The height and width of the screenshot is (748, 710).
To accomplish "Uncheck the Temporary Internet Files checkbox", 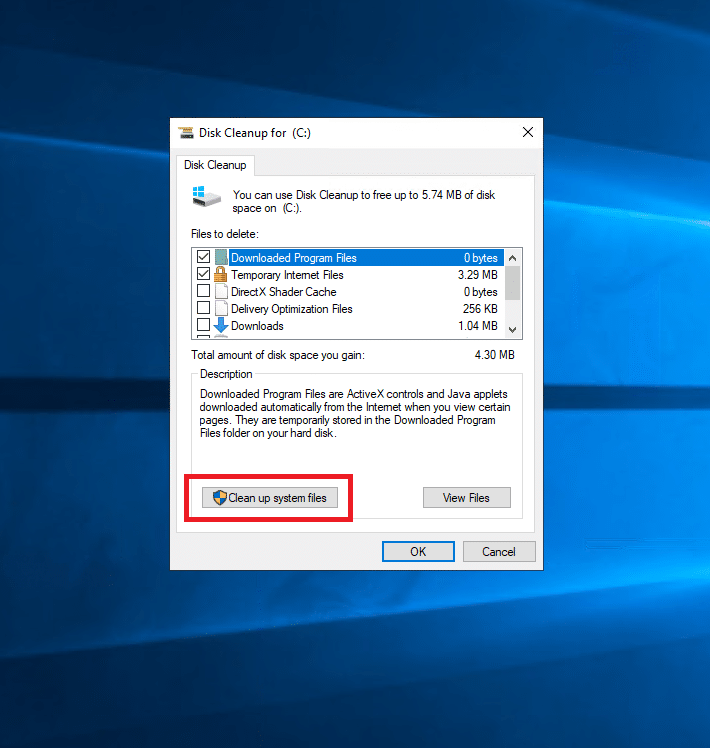I will pos(204,275).
